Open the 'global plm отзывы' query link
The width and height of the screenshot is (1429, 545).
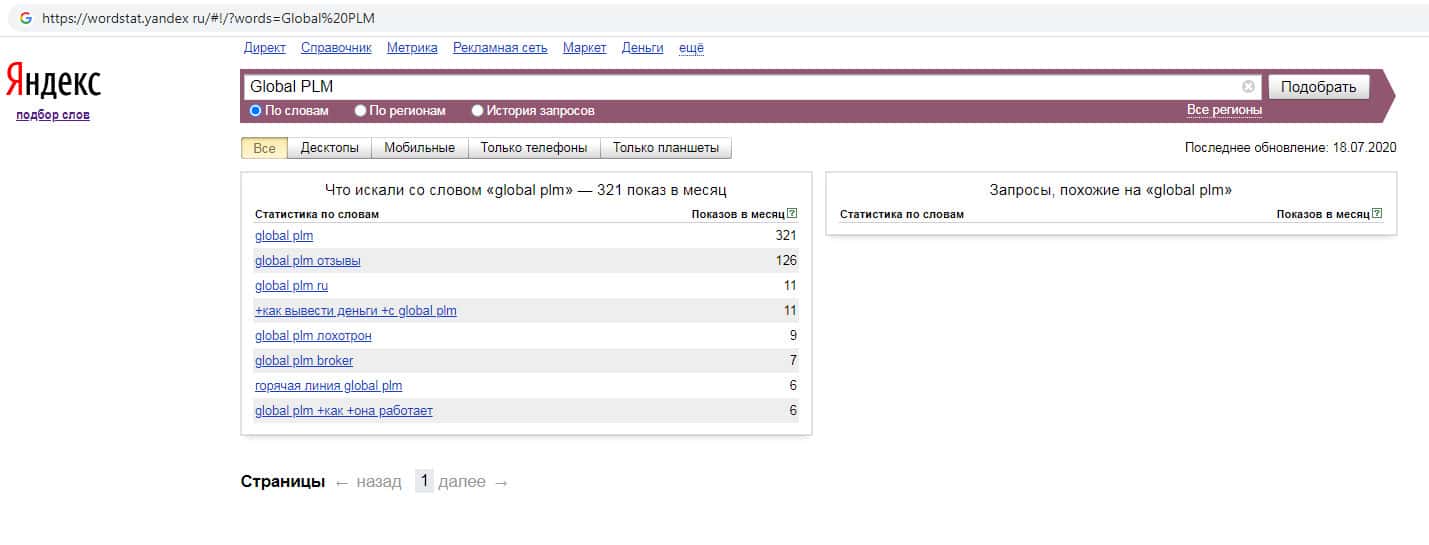click(x=308, y=261)
